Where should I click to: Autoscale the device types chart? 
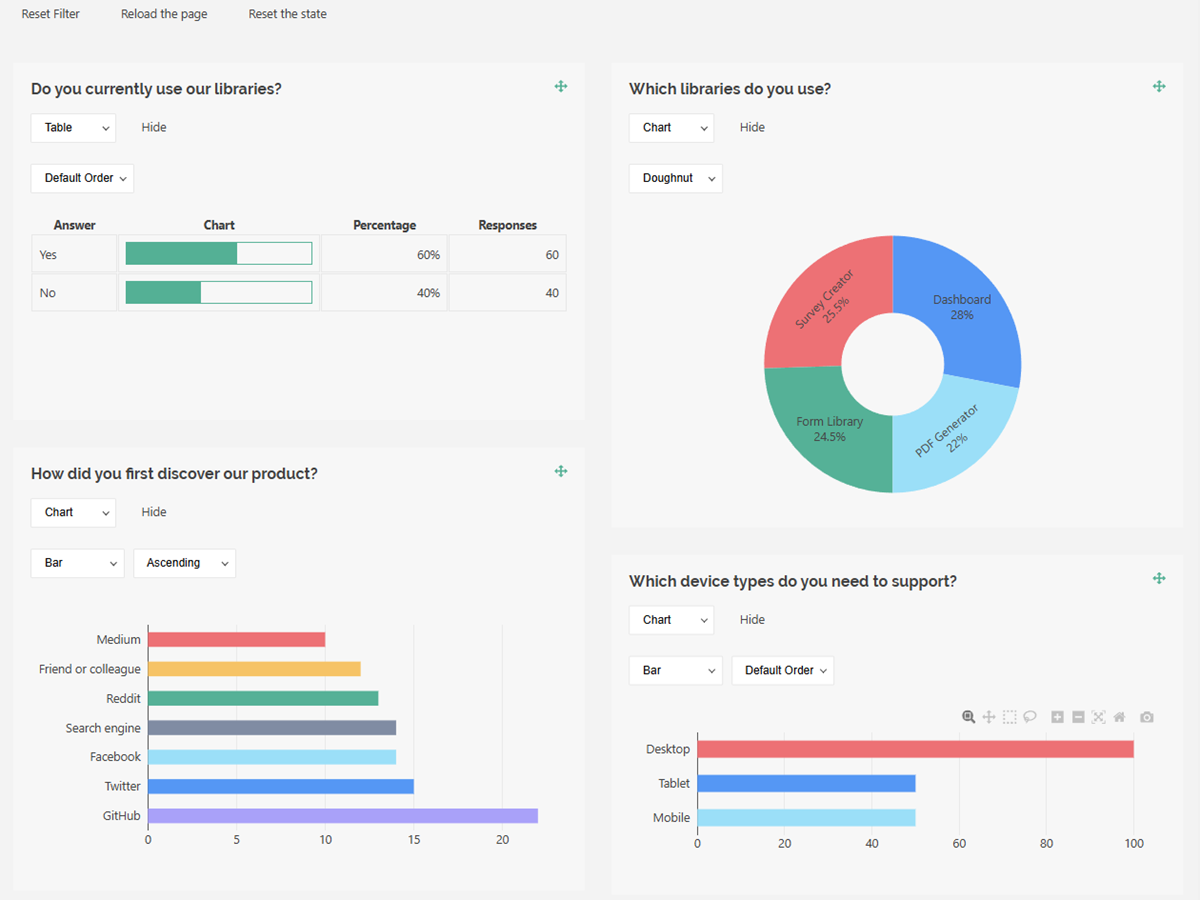click(x=1098, y=717)
